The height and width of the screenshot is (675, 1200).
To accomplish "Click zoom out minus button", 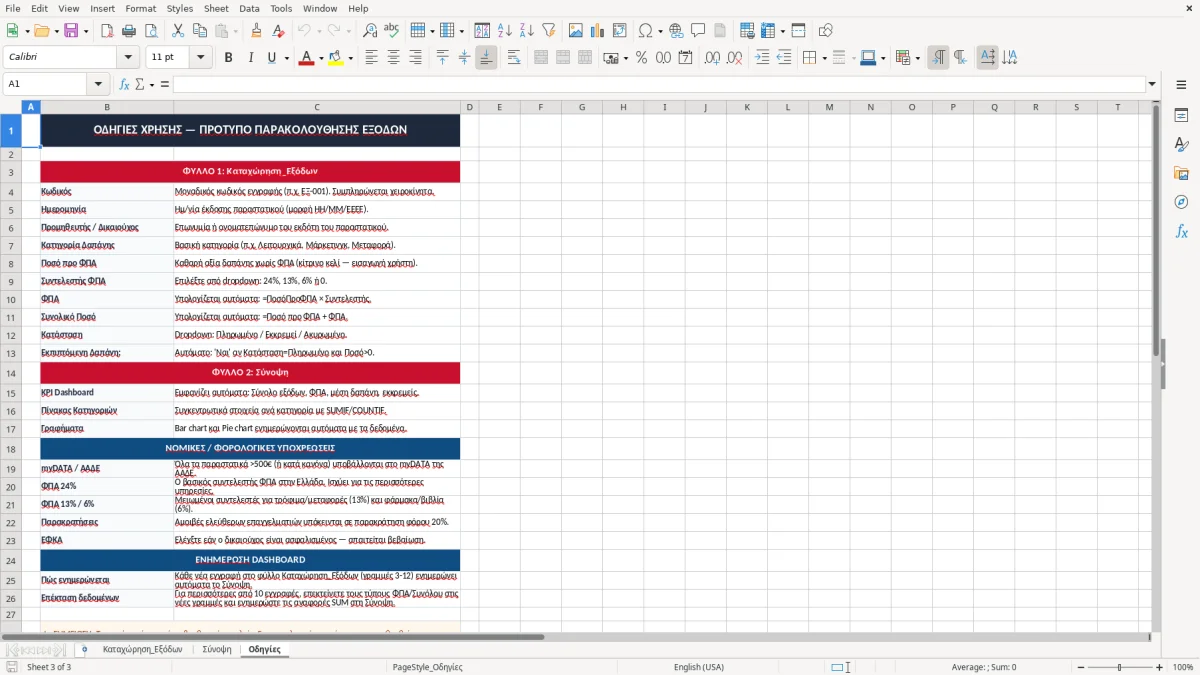I will click(x=1080, y=667).
